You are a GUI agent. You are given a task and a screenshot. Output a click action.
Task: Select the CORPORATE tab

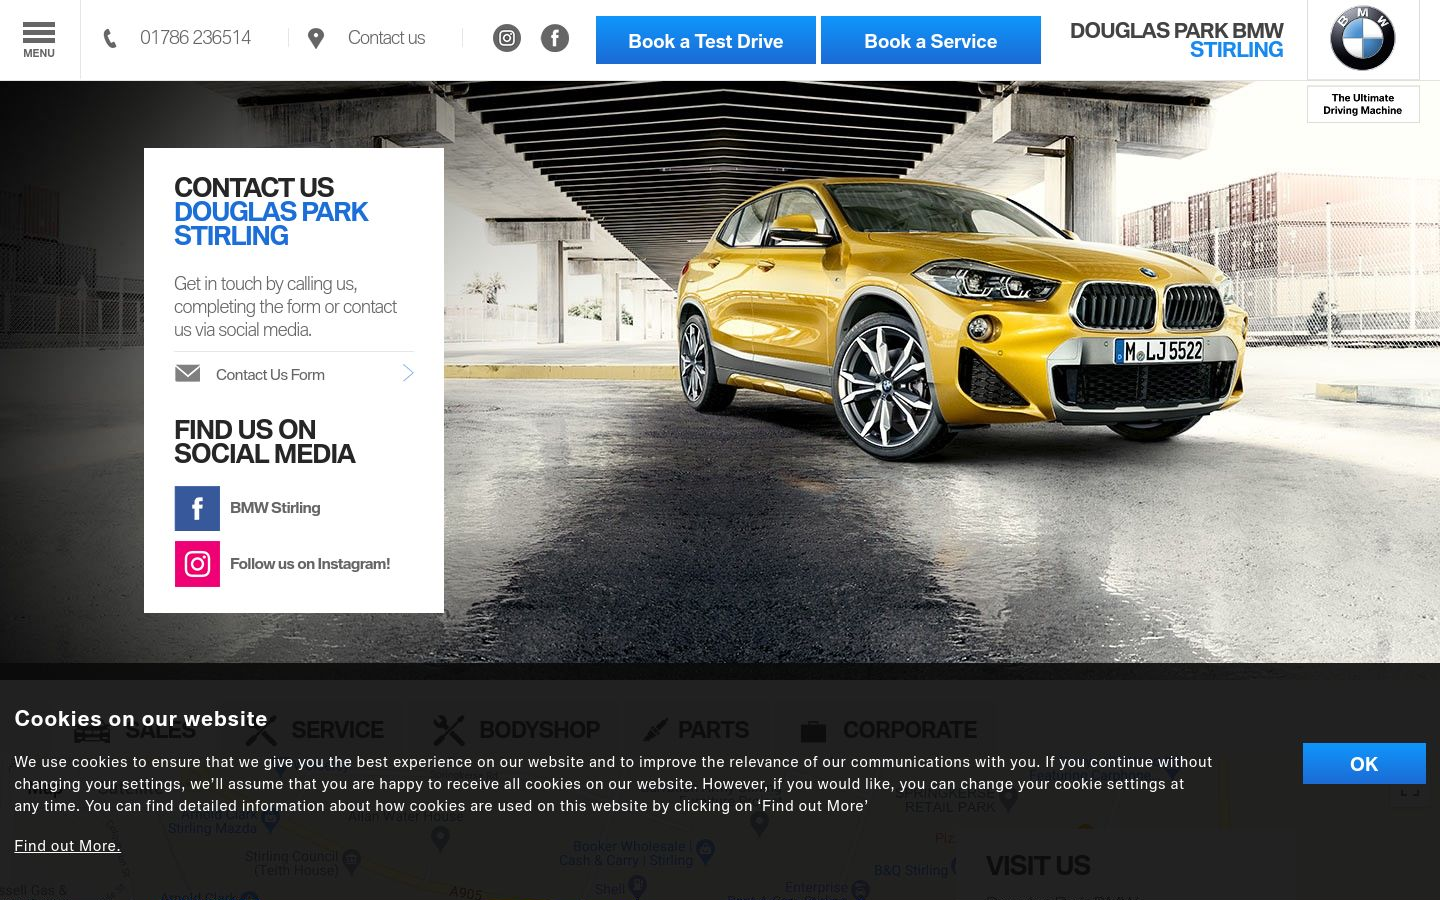[889, 730]
